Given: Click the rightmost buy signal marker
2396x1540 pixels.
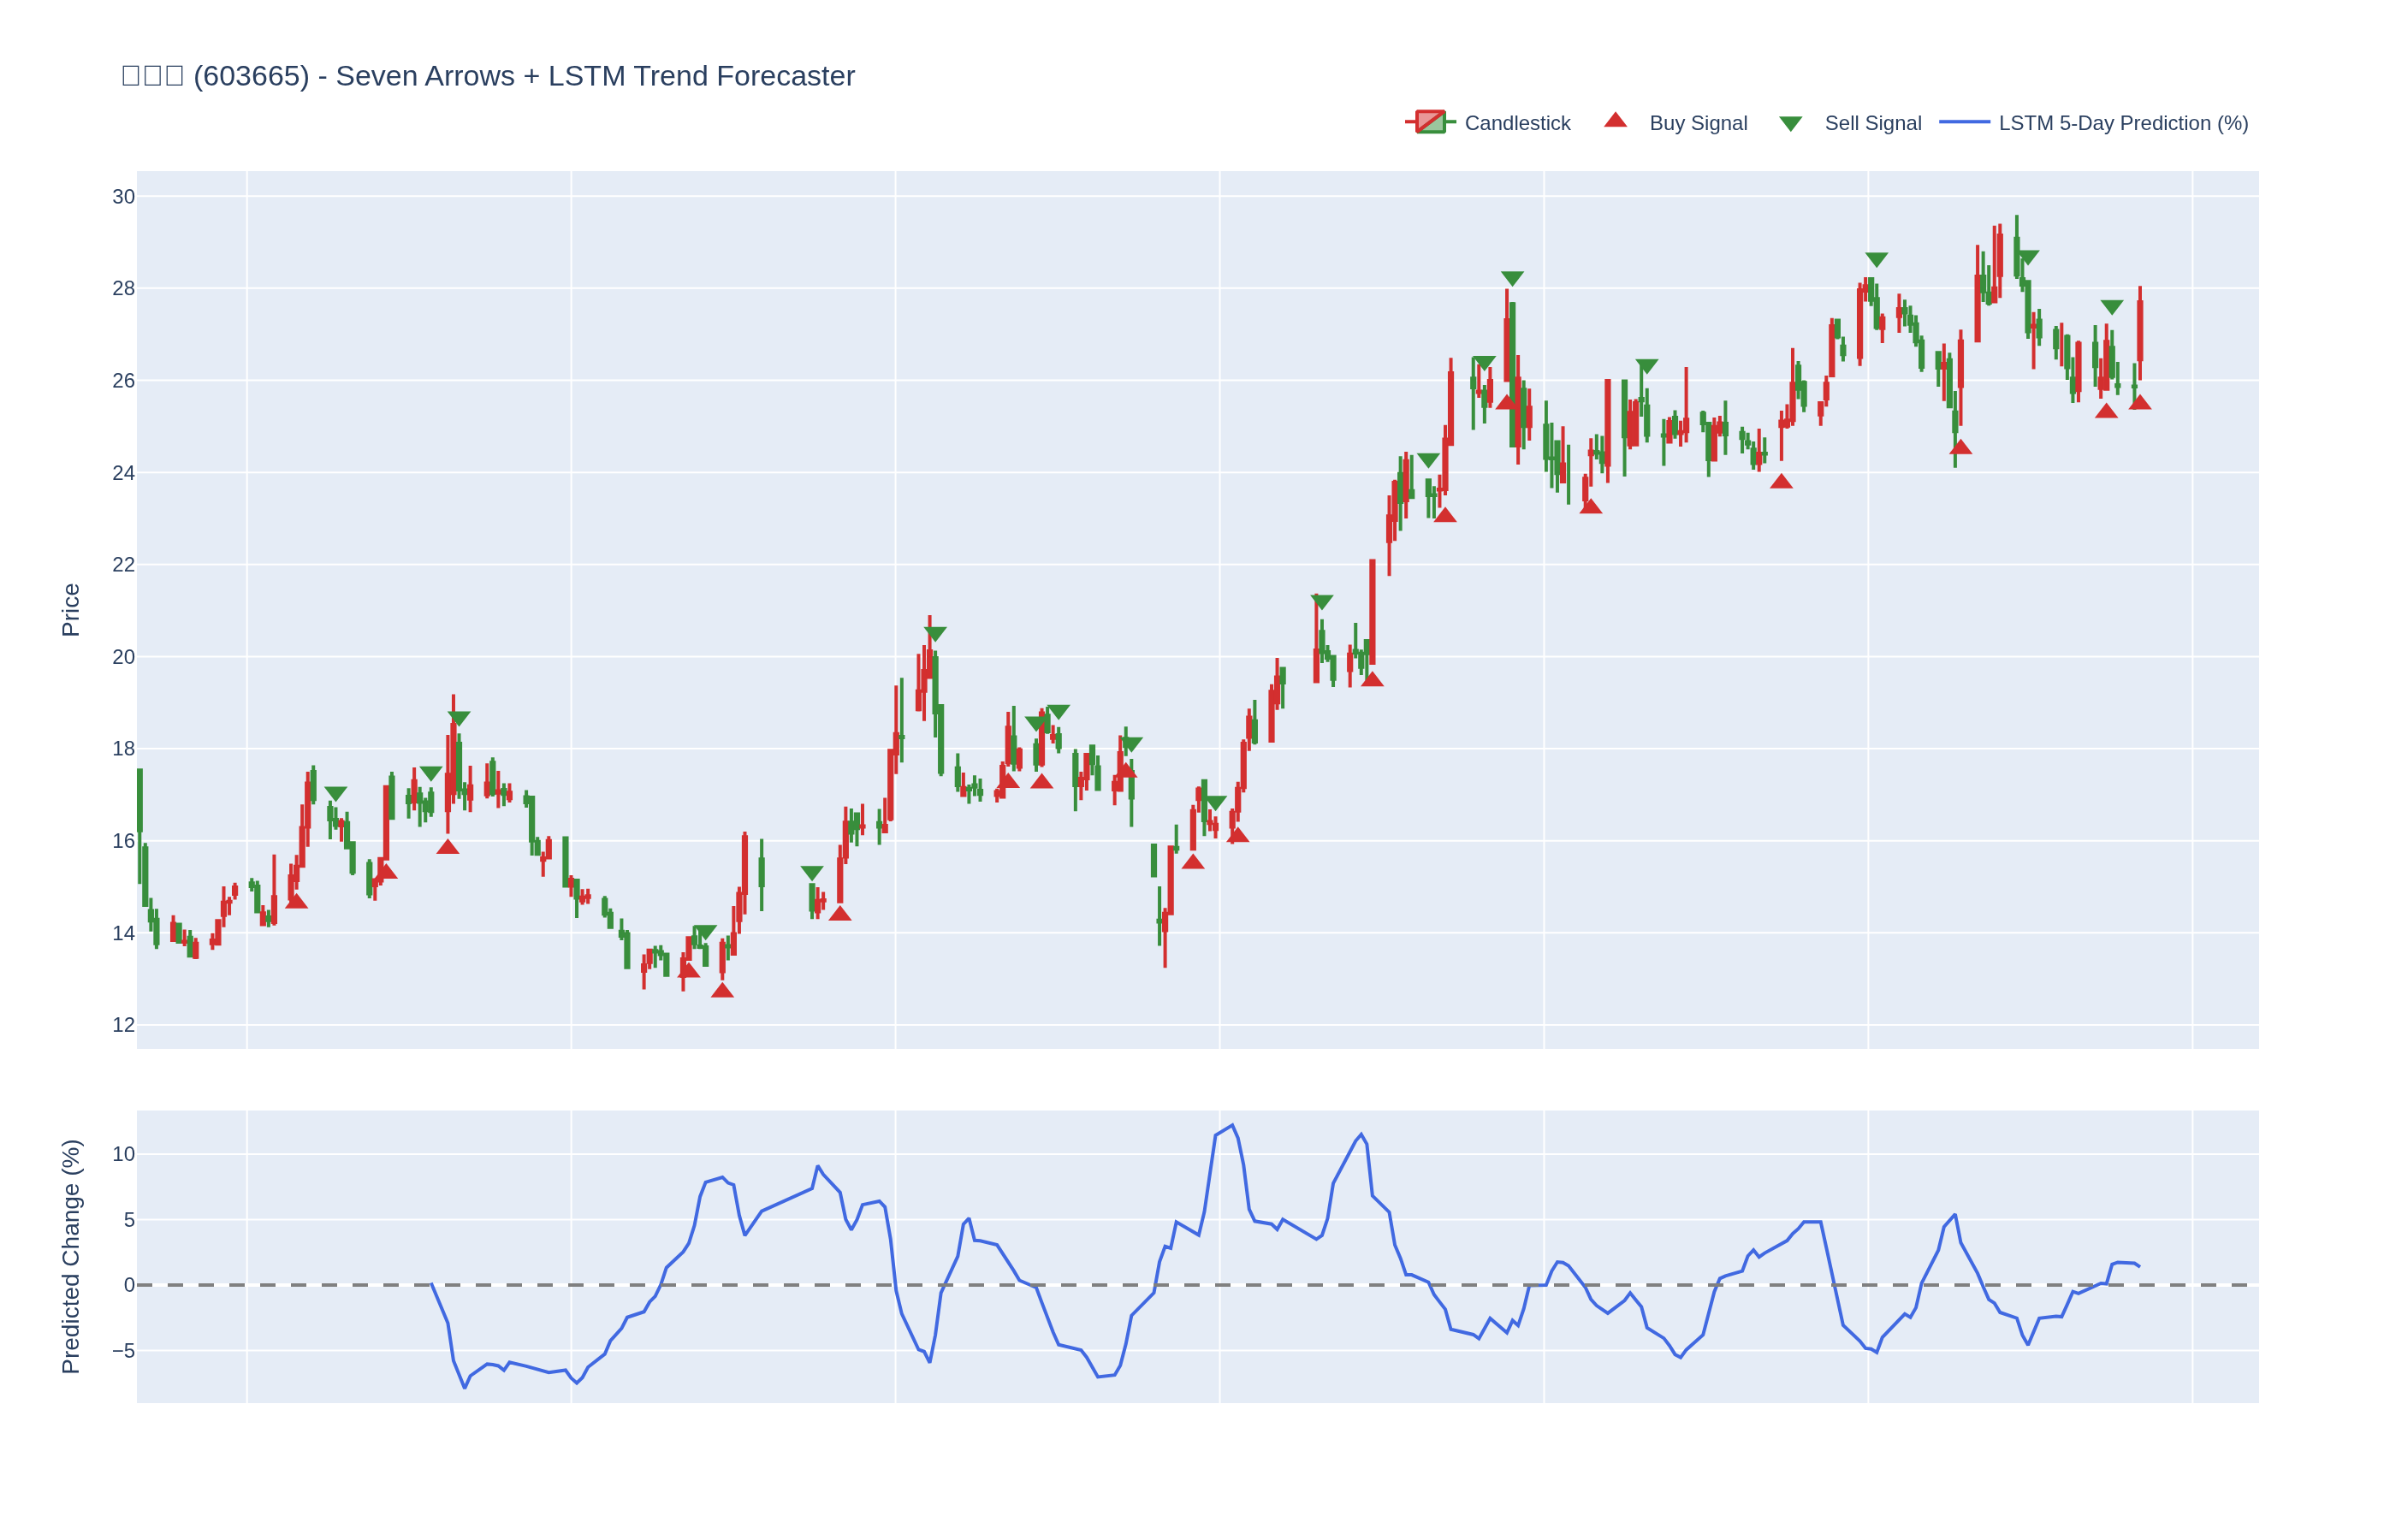Looking at the screenshot, I should 2139,403.
